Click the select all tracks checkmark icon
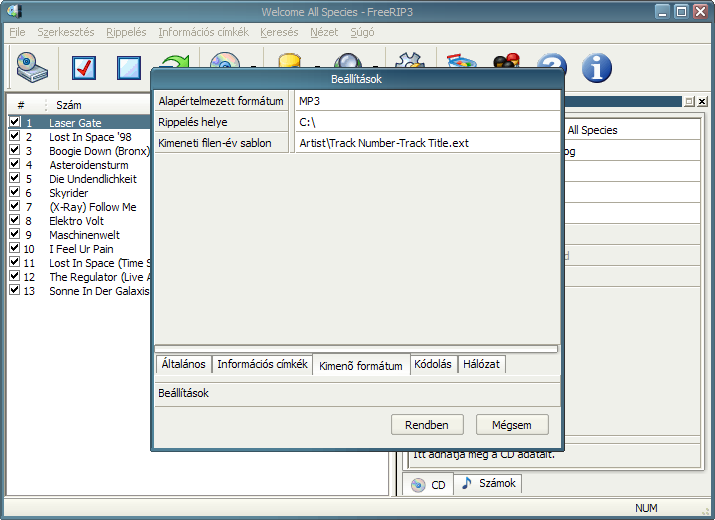 84,68
